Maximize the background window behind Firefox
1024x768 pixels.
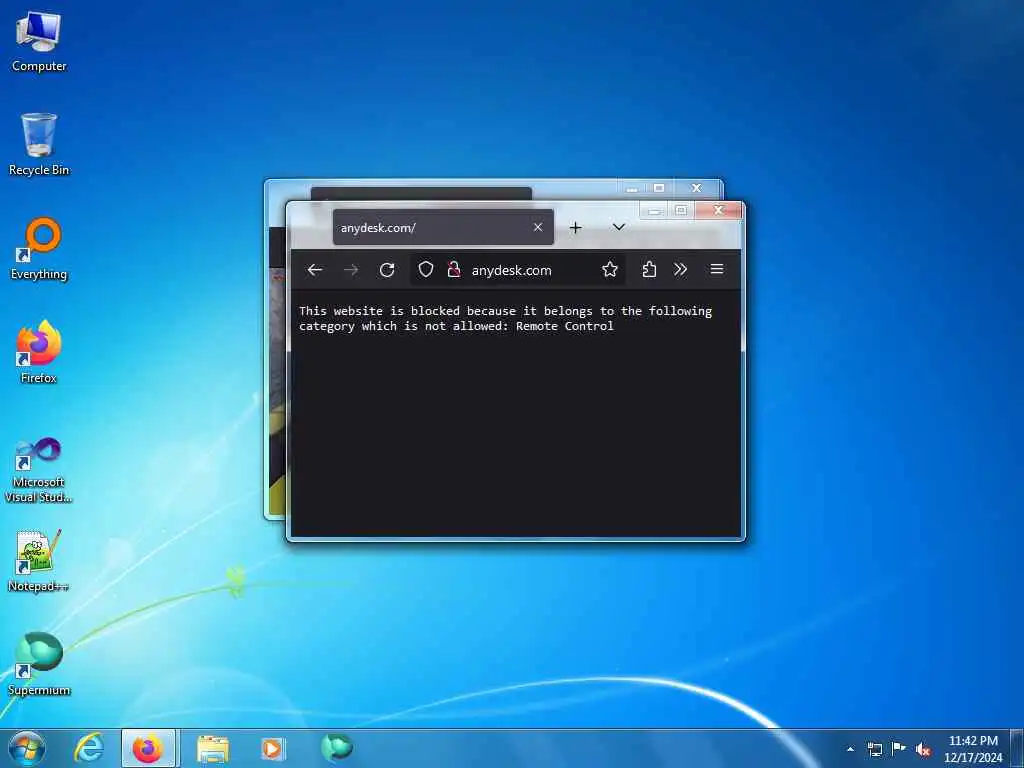(x=659, y=188)
